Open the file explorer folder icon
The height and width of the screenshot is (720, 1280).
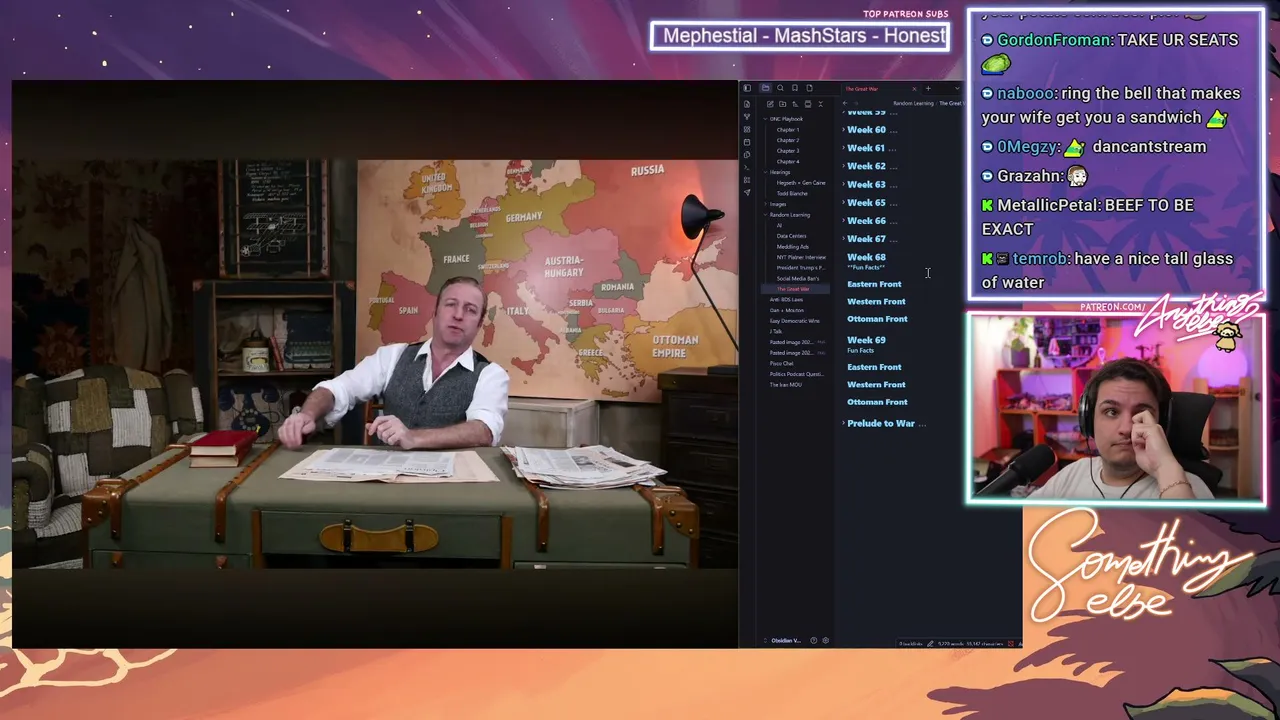click(x=765, y=88)
